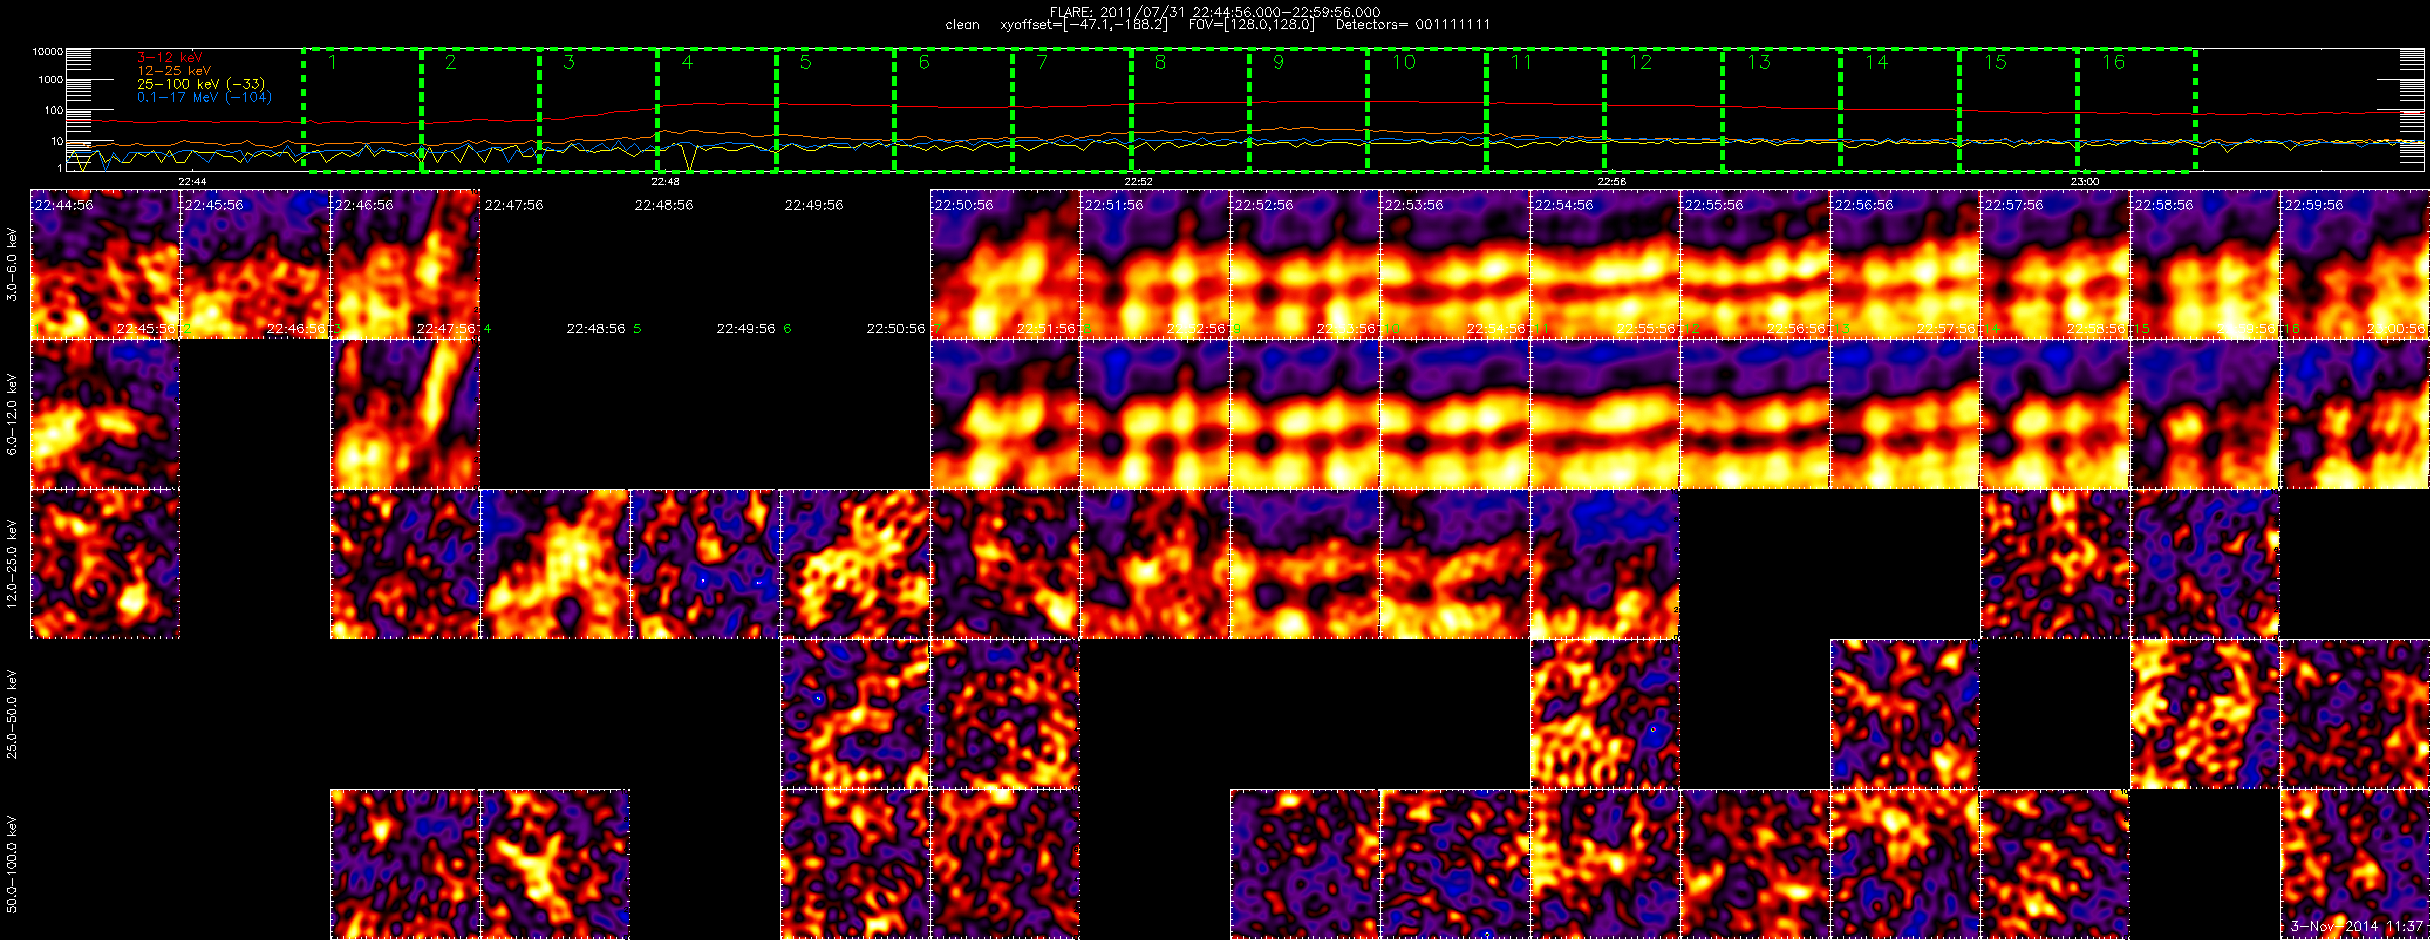This screenshot has width=2430, height=940.
Task: Click the '25-100 keV (-33)' legend entry
Action: click(201, 84)
